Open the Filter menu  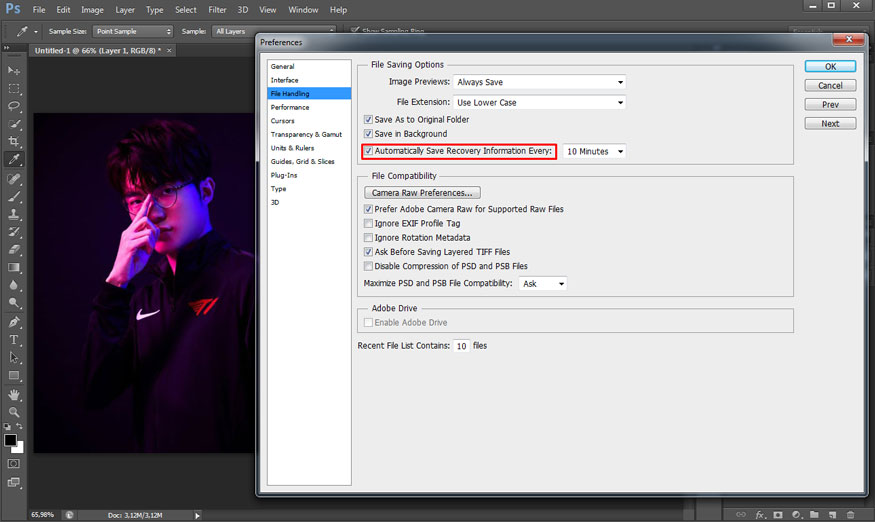point(217,10)
